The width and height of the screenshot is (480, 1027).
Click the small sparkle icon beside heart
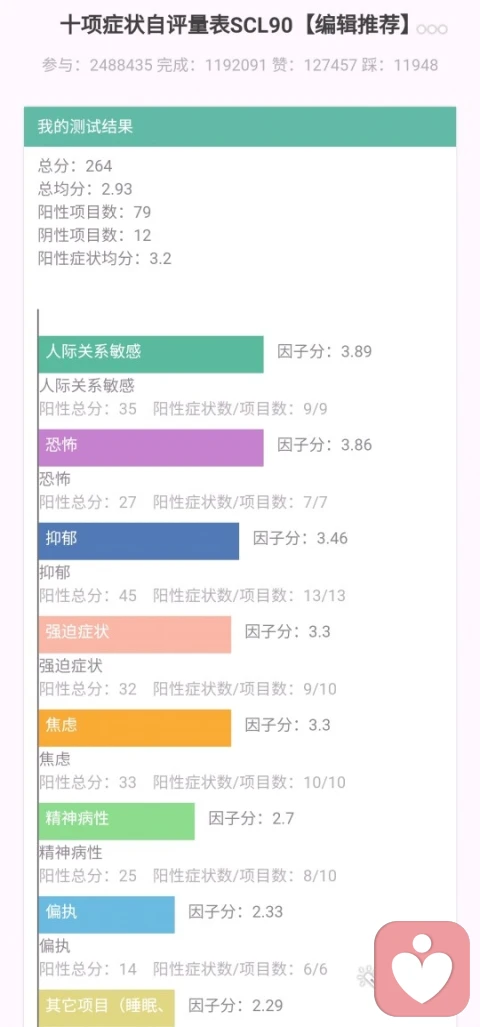pos(365,977)
